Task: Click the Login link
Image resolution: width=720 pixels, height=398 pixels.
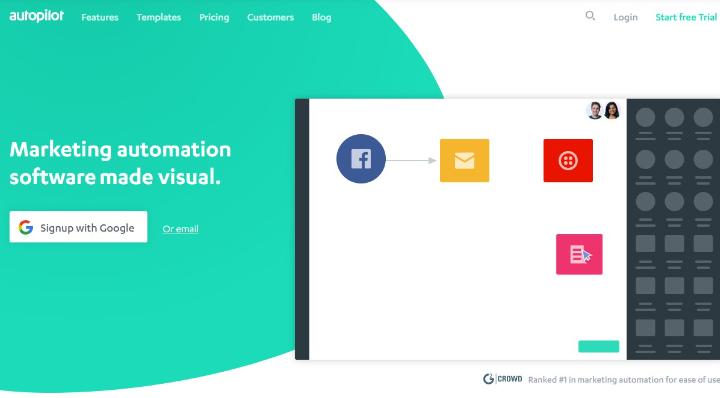Action: coord(625,17)
